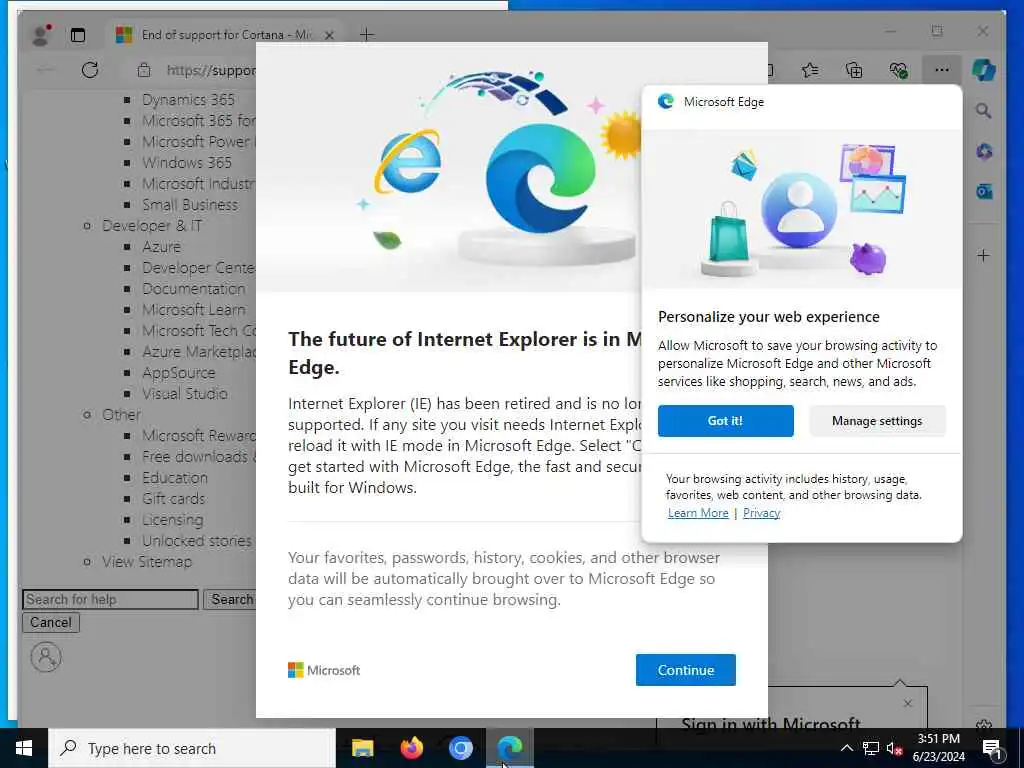Open Browser essentials heart icon
The width and height of the screenshot is (1024, 768).
coord(898,70)
